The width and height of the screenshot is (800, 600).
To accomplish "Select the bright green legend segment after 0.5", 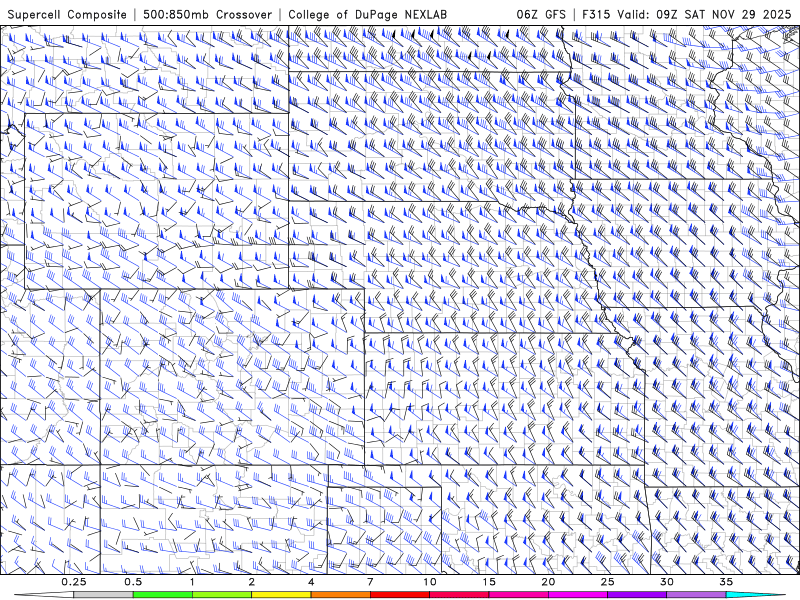I will pos(162,595).
